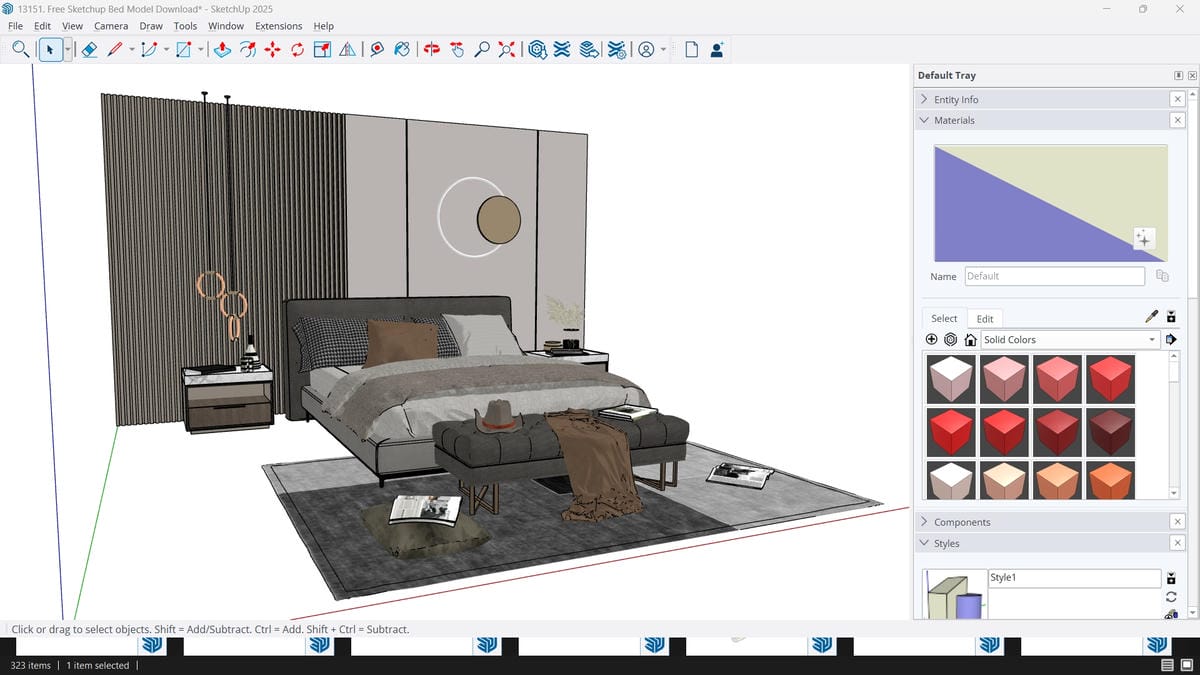Open the Extensions menu
Image resolution: width=1200 pixels, height=675 pixels.
coord(278,26)
